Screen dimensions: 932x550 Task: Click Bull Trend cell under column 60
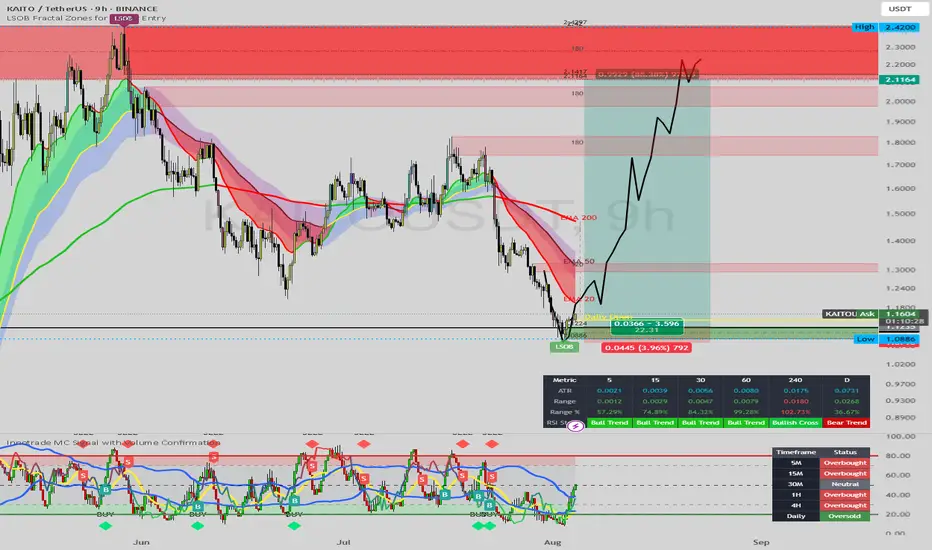point(746,423)
